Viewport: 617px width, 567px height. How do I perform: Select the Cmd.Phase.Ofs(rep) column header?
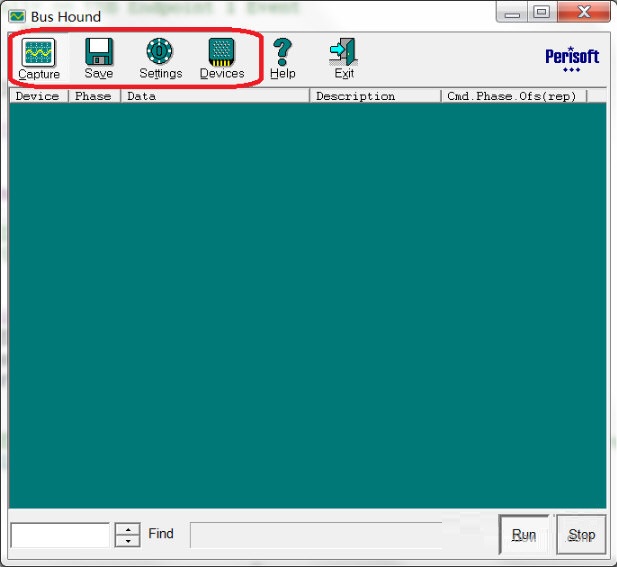tap(514, 96)
